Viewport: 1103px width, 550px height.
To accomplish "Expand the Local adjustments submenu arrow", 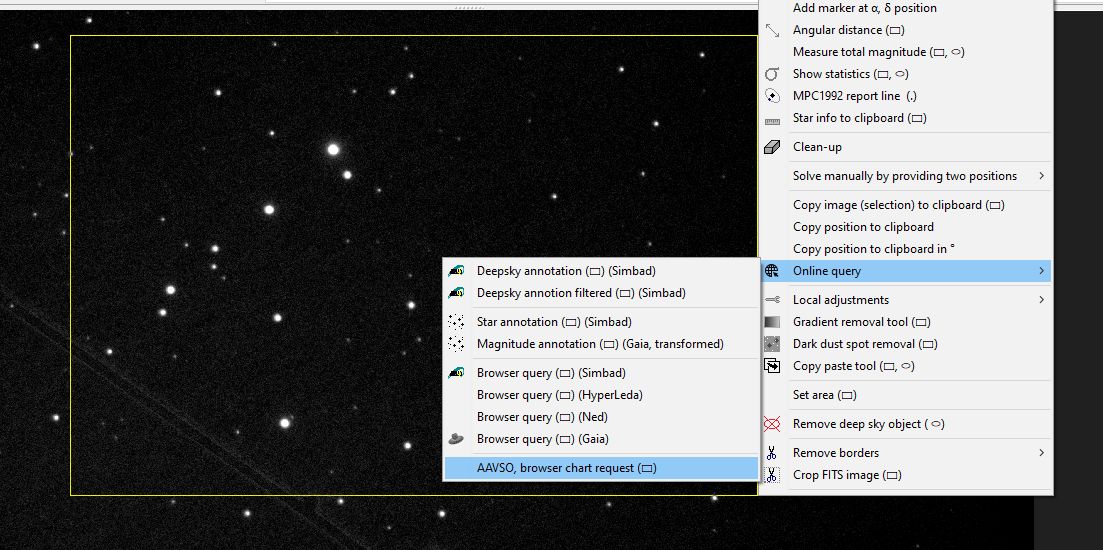I will coord(1041,300).
